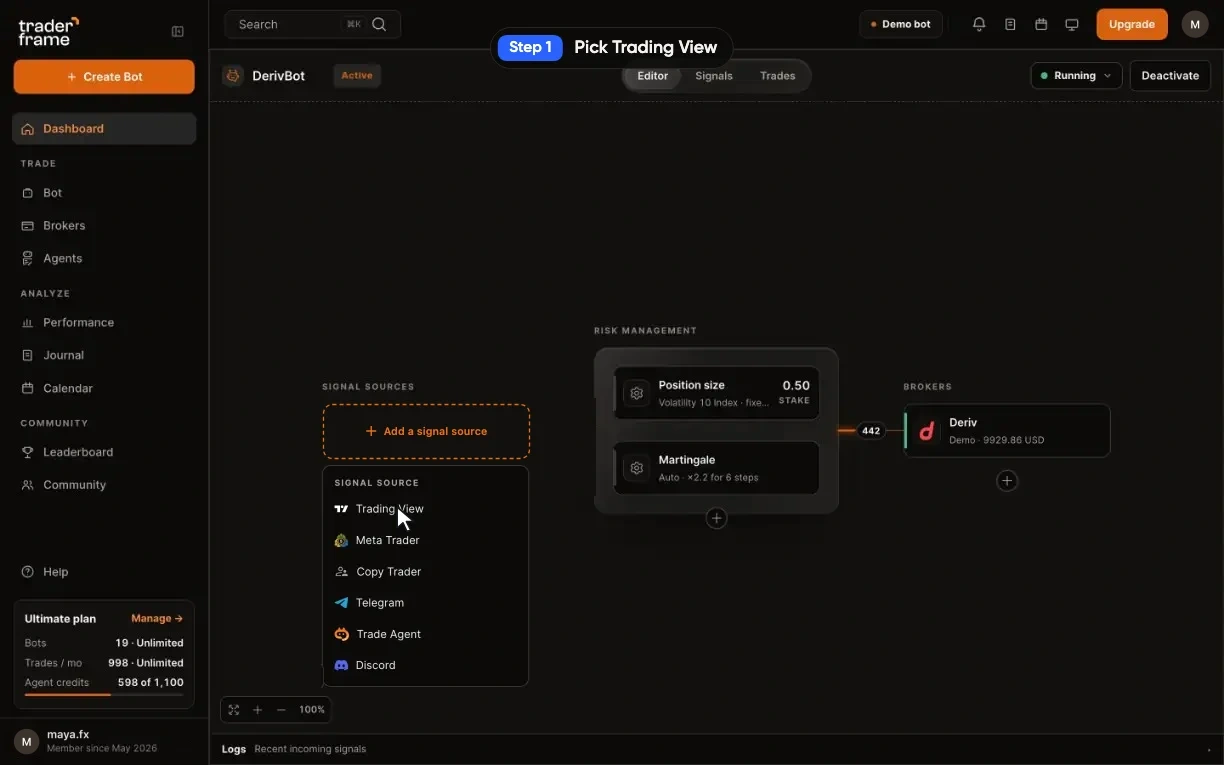Add a broker with plus under Deriv

coord(1007,481)
